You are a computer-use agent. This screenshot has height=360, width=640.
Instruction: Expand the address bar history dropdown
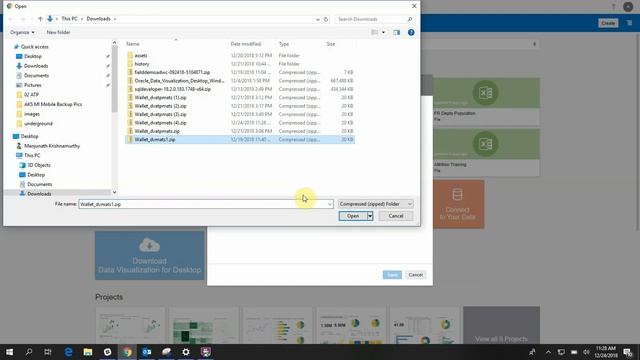coord(318,19)
